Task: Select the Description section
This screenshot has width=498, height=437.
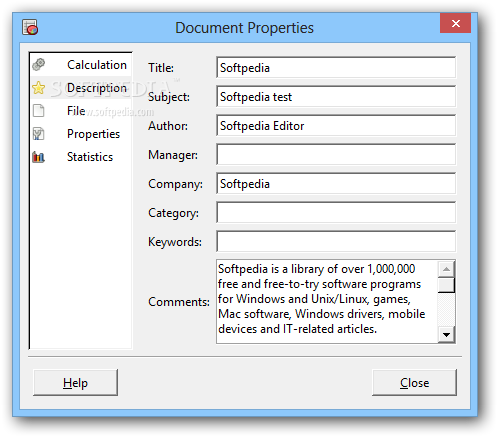Action: 81,88
